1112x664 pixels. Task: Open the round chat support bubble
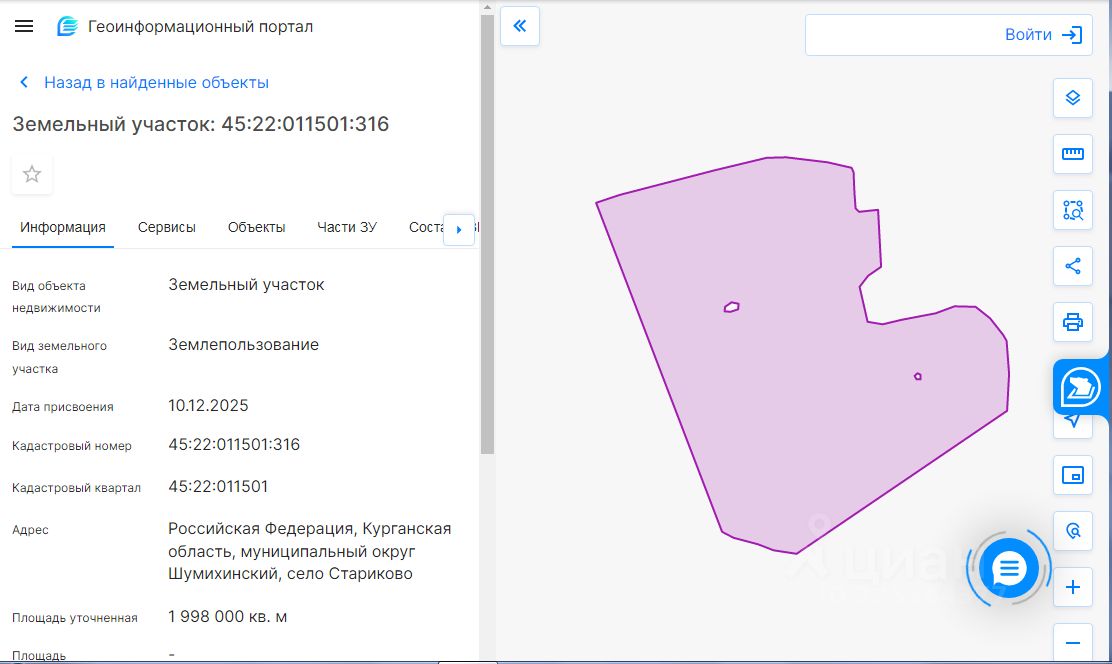1008,568
